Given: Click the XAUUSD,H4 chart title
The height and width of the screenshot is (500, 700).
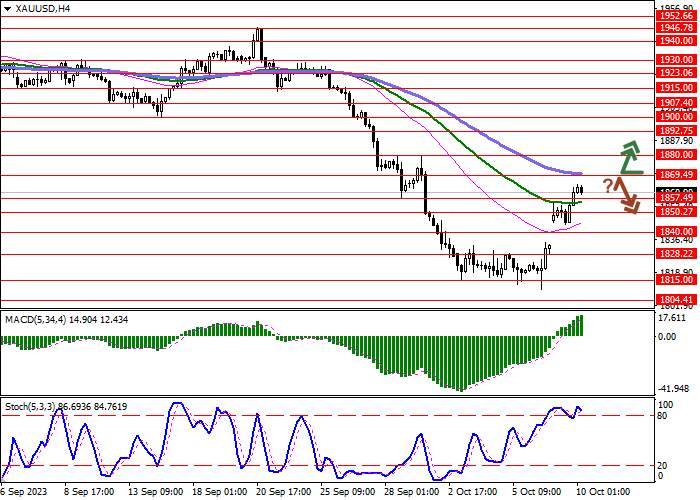Looking at the screenshot, I should [42, 8].
